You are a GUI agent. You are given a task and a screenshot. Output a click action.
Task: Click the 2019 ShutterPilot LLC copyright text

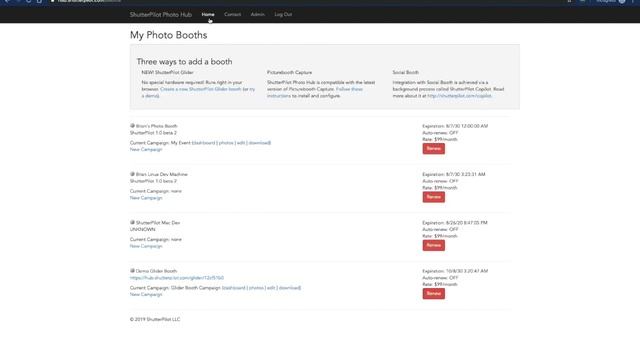tap(155, 319)
